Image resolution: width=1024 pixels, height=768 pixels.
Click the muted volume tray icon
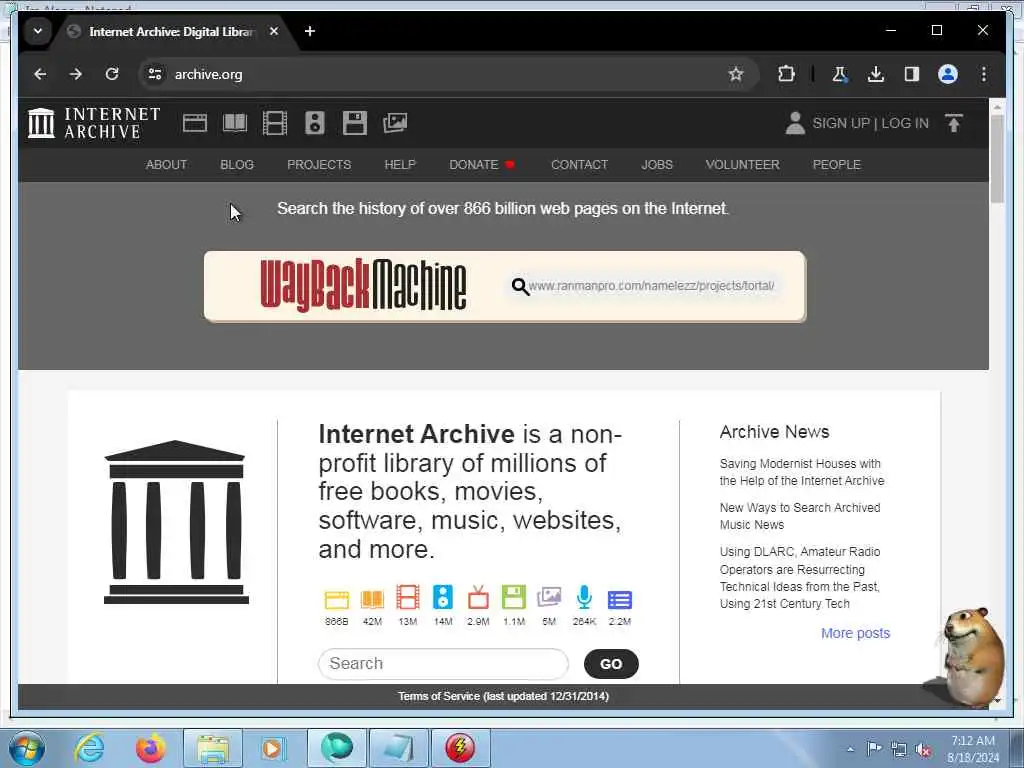coord(923,750)
